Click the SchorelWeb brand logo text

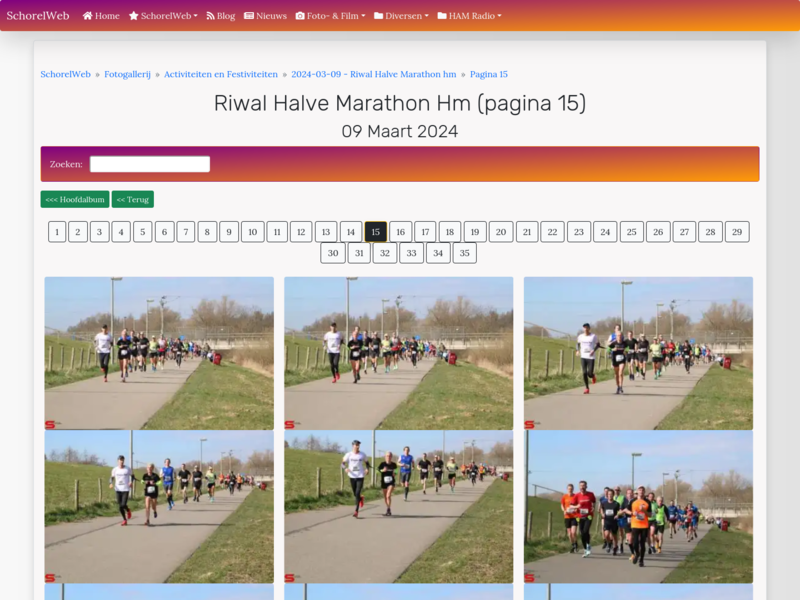pos(38,15)
